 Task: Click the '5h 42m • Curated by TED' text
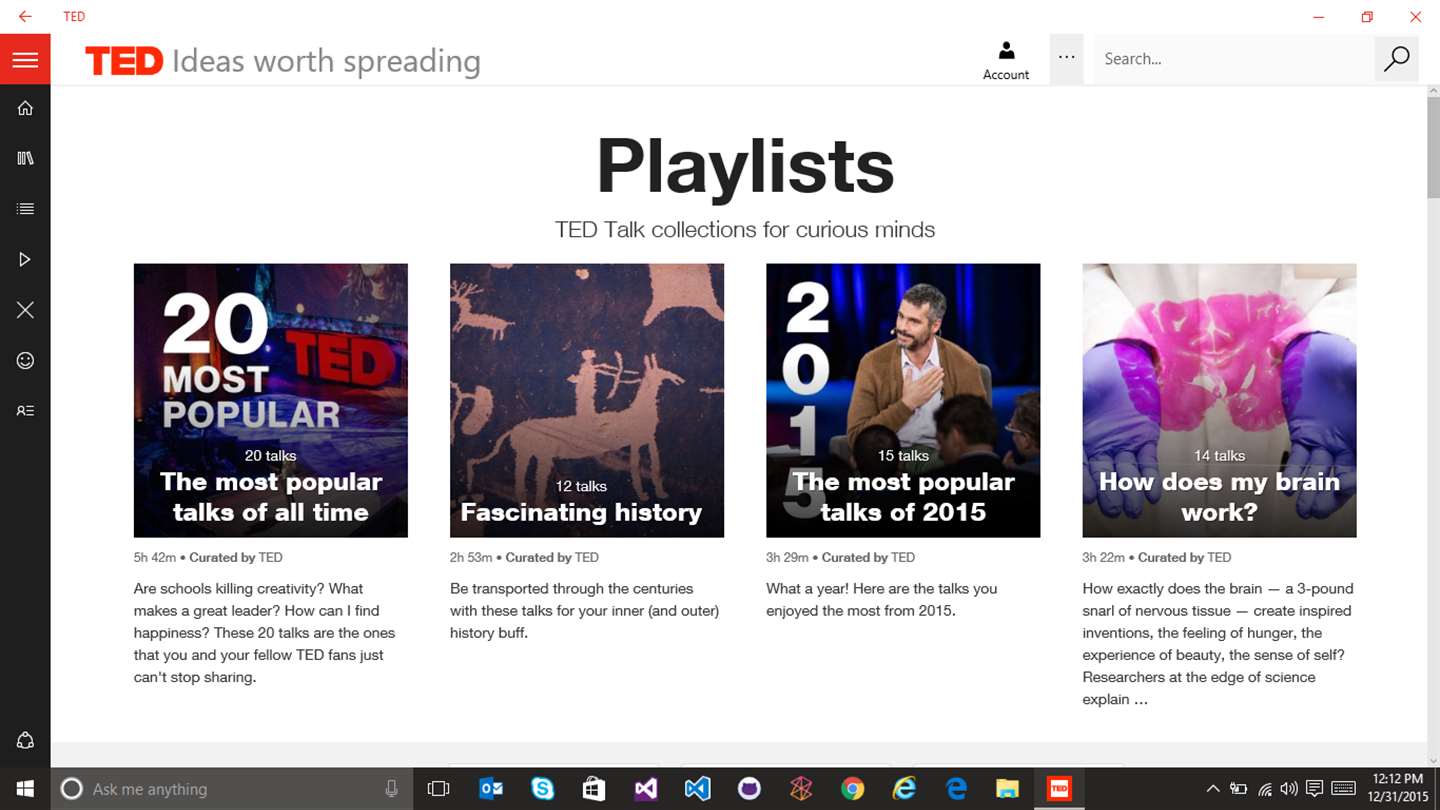point(208,557)
